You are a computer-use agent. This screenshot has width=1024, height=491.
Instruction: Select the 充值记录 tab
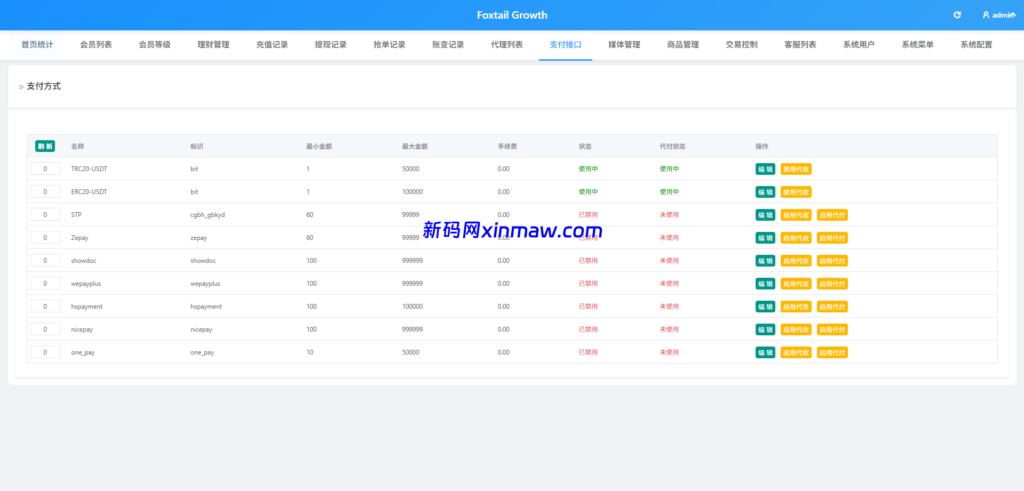coord(272,45)
